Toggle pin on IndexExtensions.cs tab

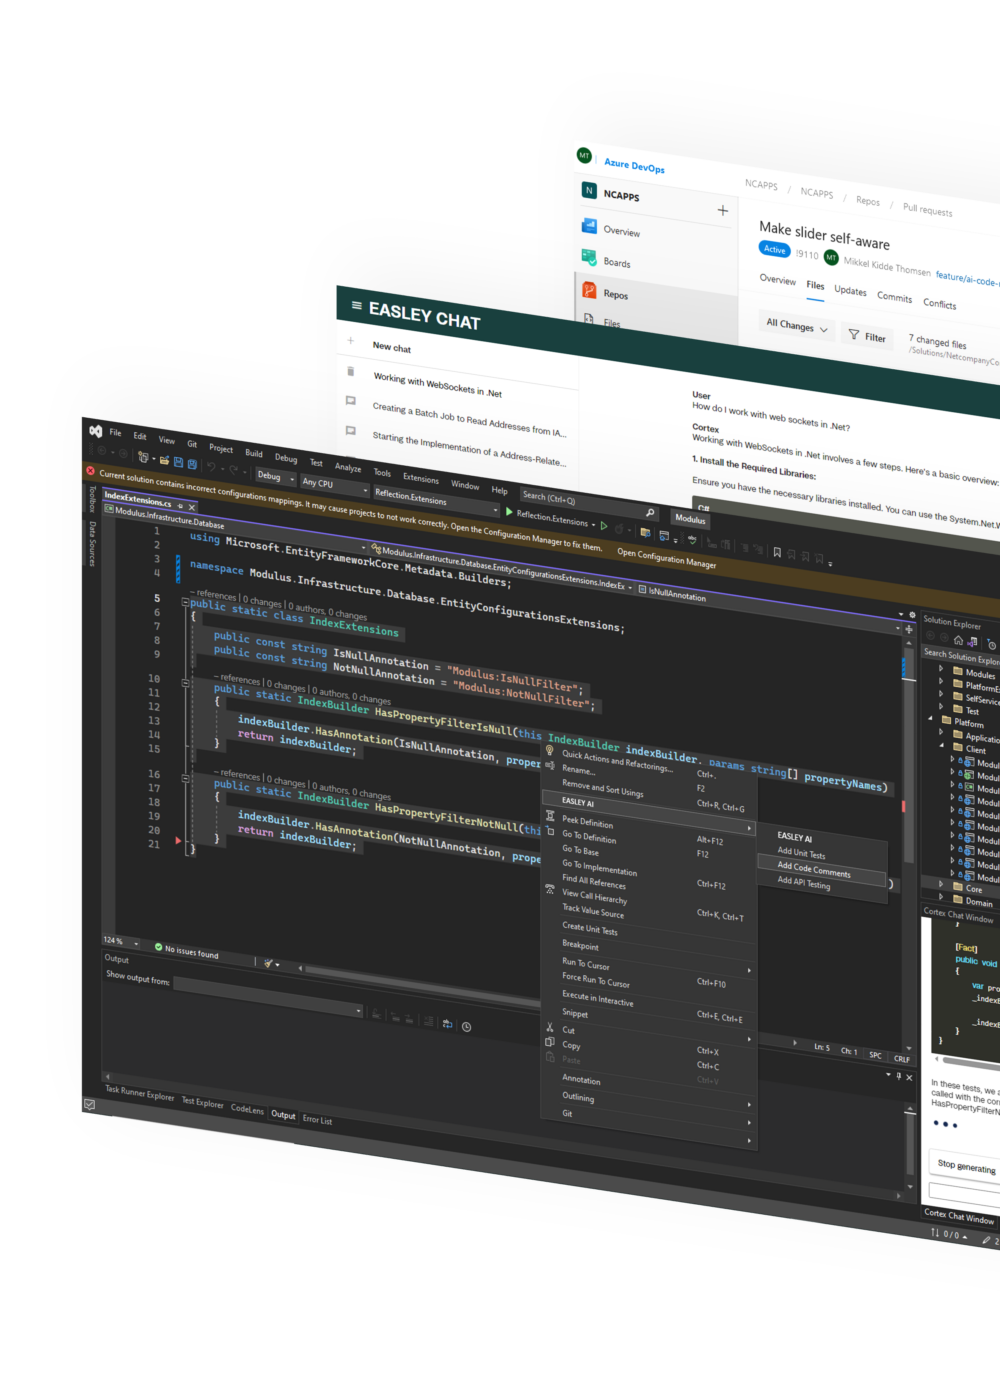(x=180, y=506)
